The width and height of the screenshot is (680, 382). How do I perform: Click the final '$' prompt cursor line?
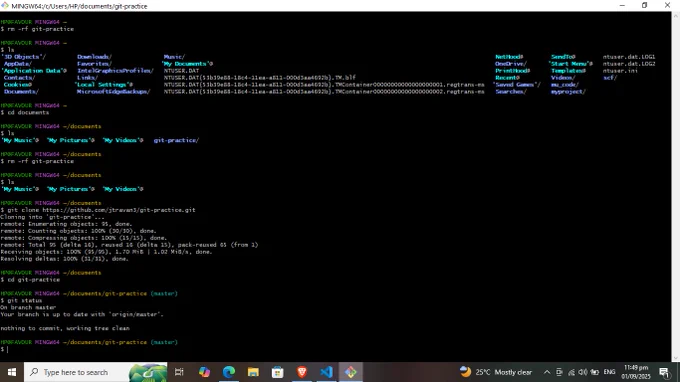click(x=4, y=349)
